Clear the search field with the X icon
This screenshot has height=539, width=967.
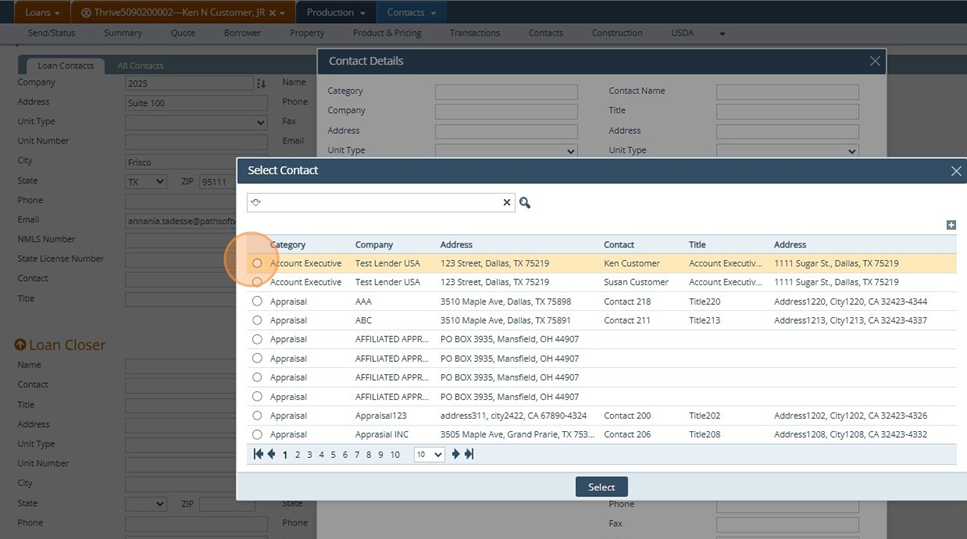click(507, 203)
